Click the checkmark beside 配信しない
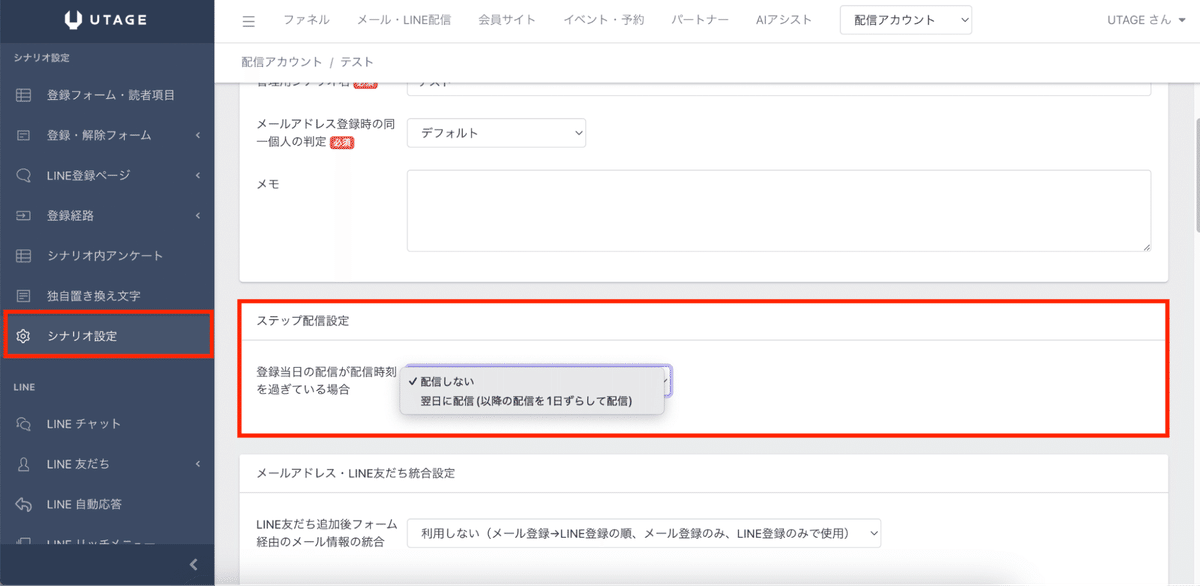This screenshot has width=1200, height=586. [412, 381]
